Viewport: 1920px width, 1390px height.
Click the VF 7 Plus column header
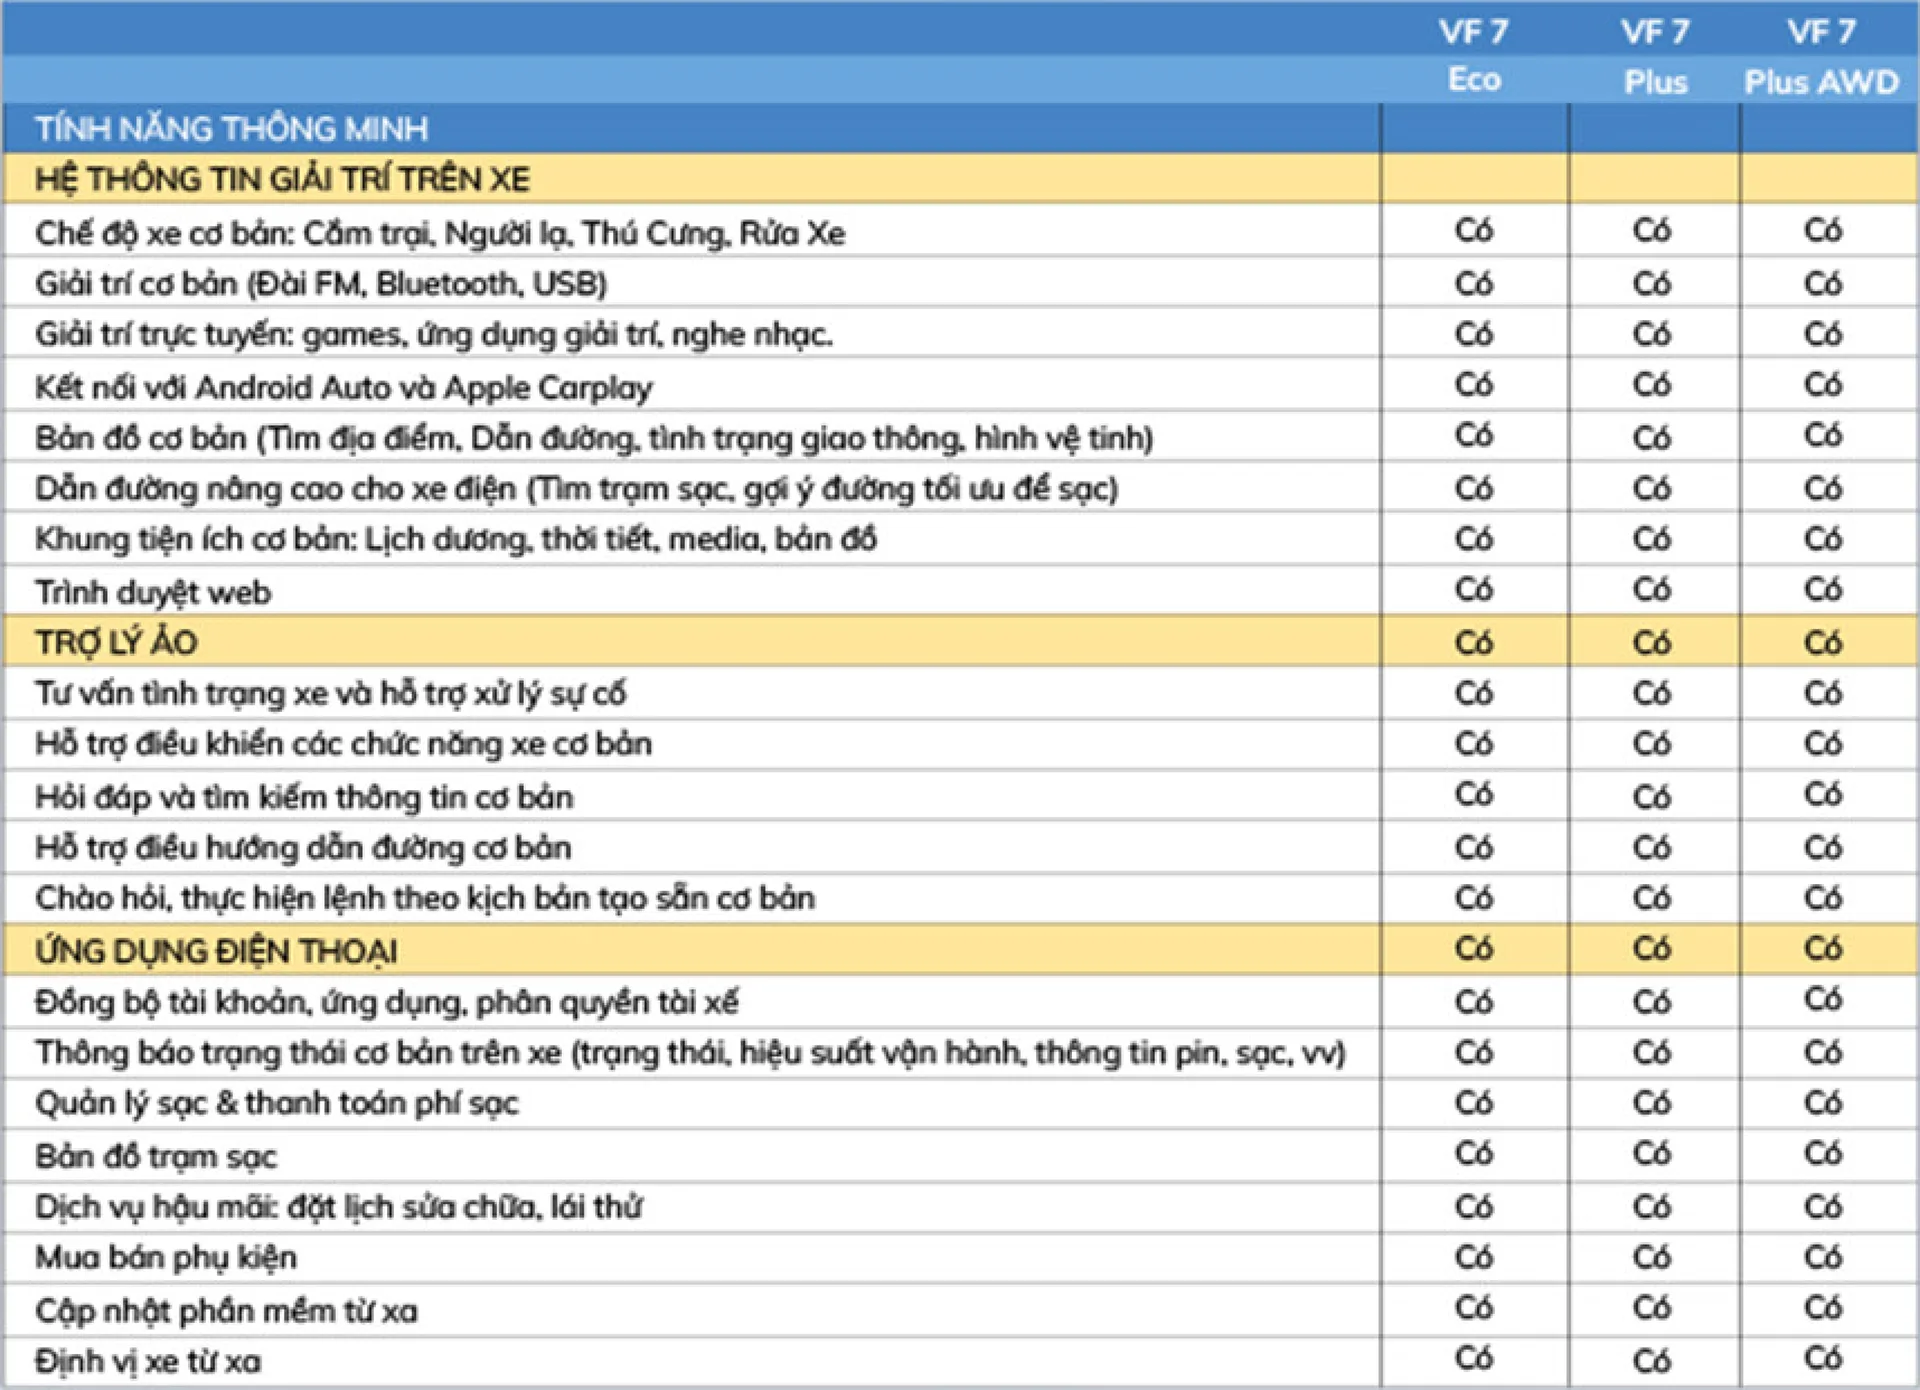coord(1655,56)
